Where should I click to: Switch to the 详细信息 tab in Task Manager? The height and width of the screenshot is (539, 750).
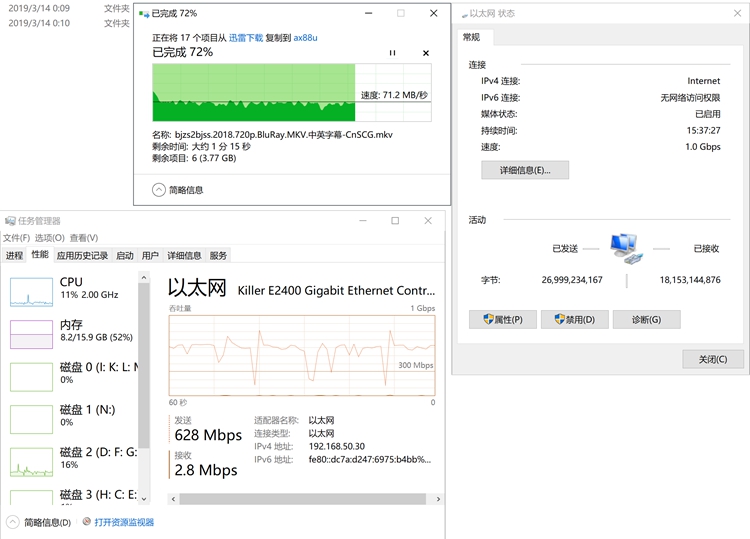click(184, 255)
